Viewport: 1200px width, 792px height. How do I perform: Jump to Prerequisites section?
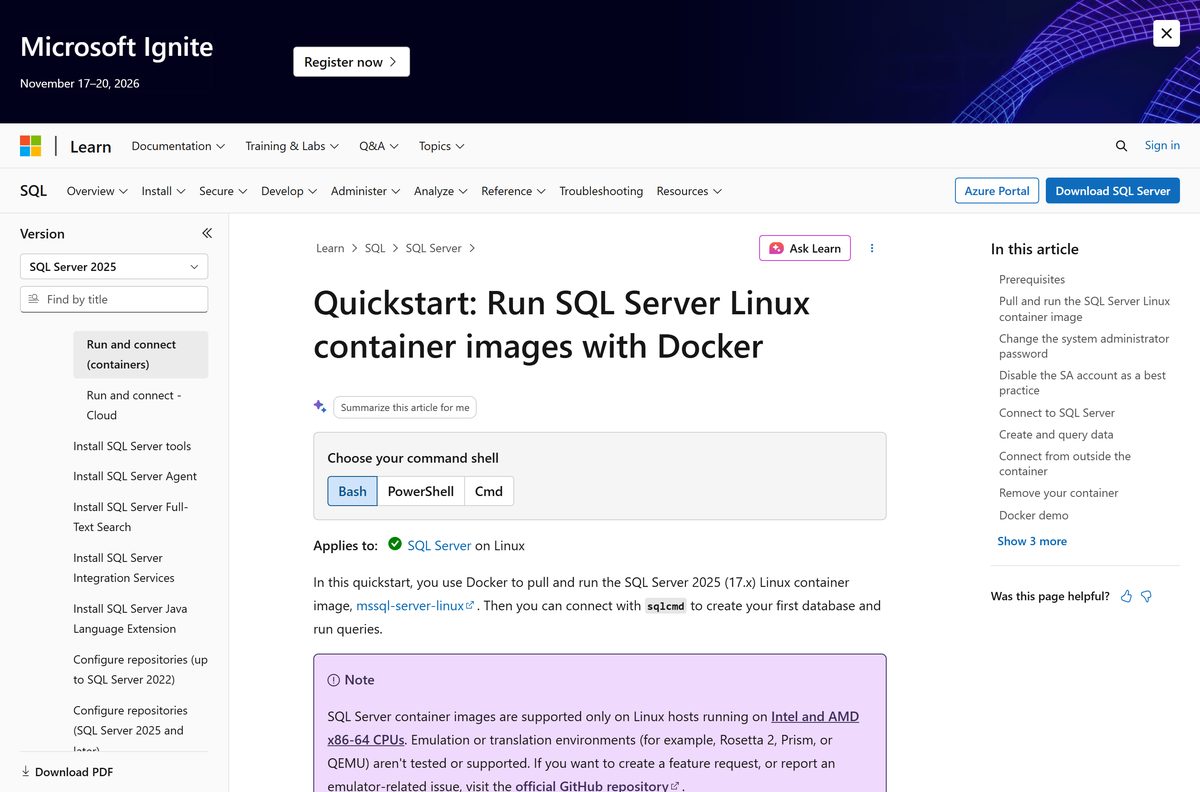coord(1032,279)
